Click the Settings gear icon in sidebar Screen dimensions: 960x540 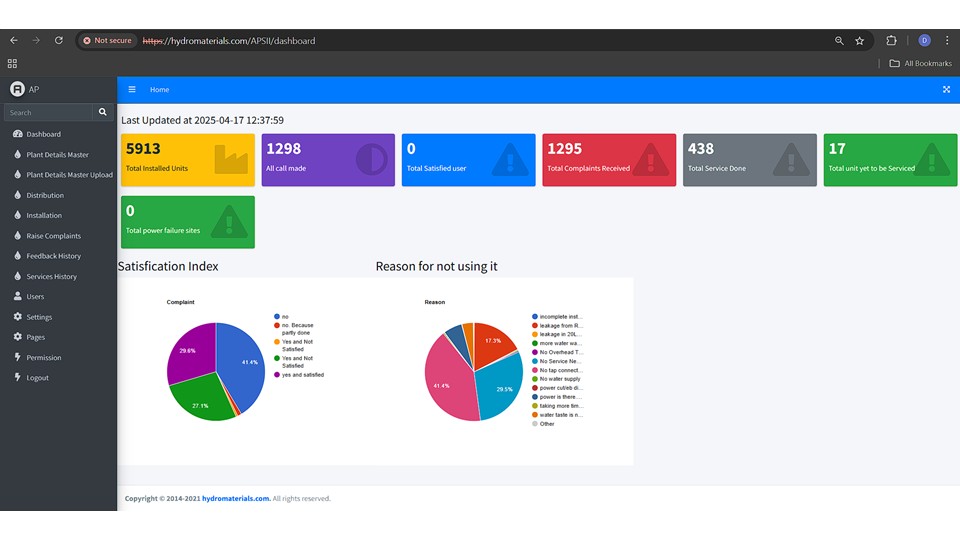[17, 317]
